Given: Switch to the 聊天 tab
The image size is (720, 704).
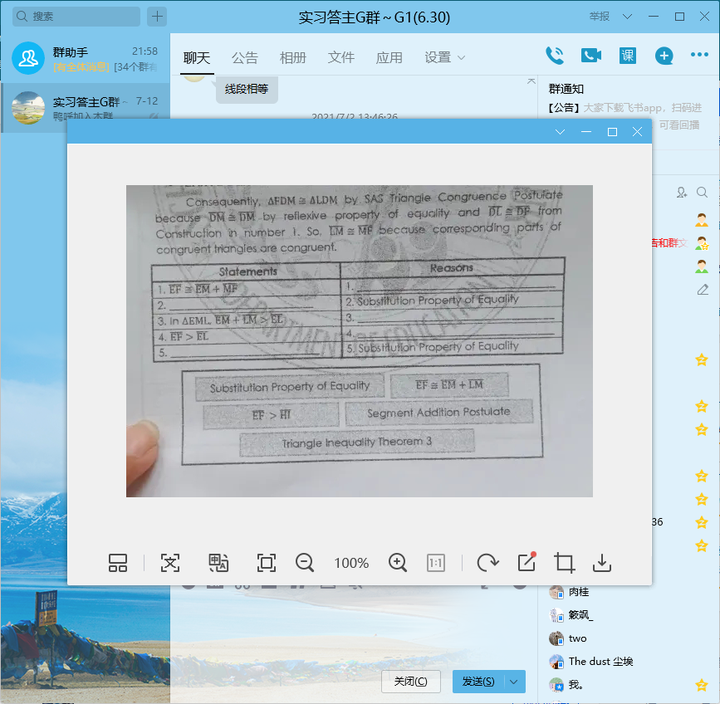Looking at the screenshot, I should (x=197, y=58).
